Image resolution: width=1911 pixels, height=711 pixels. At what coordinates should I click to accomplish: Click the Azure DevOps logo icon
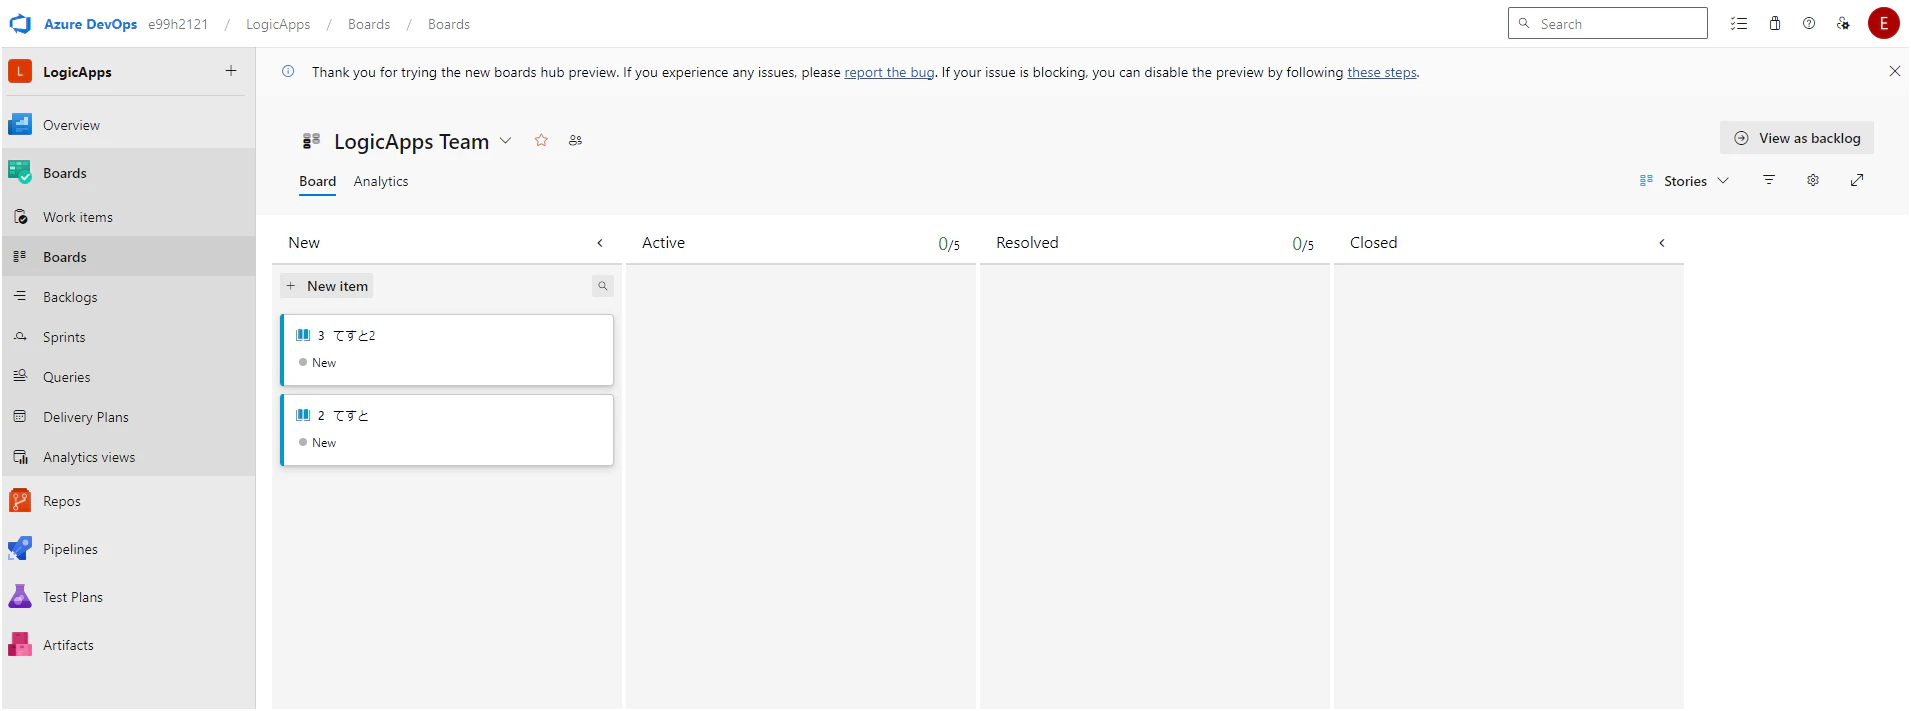pos(20,24)
